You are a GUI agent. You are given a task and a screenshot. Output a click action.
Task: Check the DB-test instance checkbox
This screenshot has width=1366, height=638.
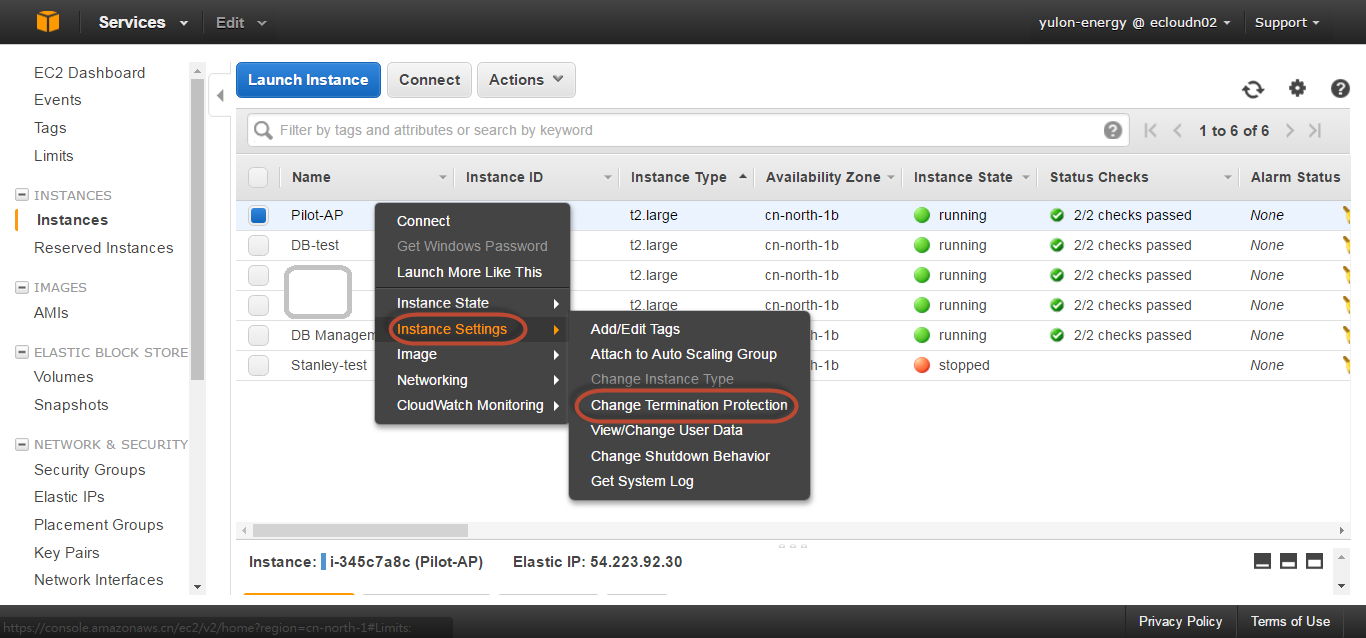(258, 245)
